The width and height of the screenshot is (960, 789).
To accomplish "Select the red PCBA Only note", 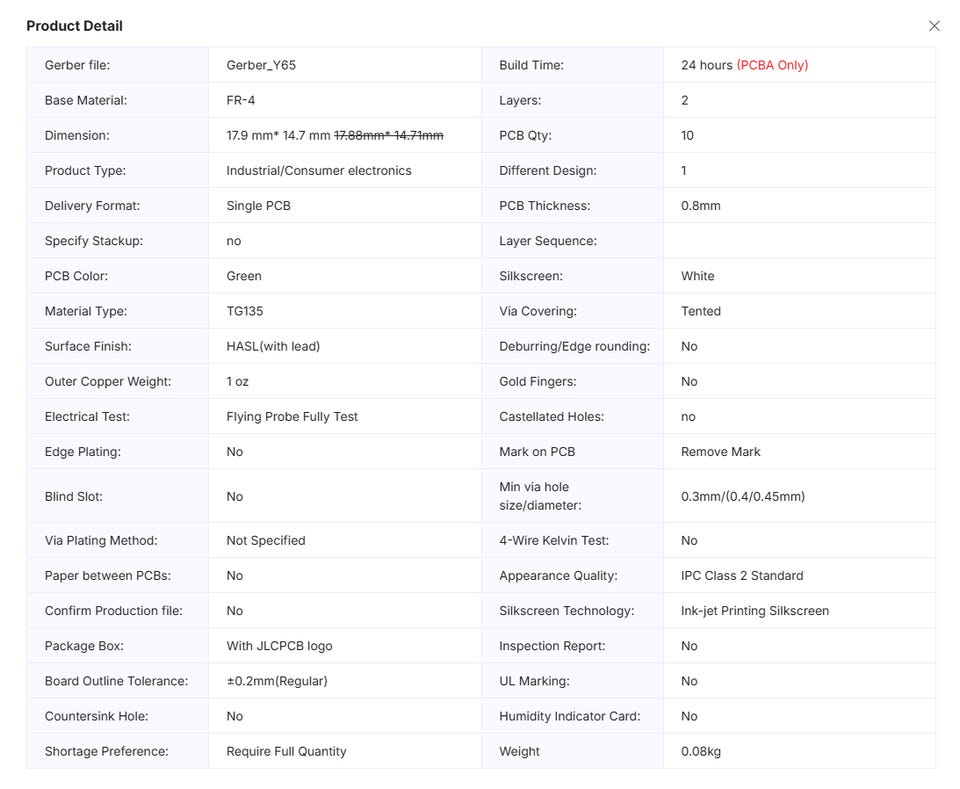I will [772, 65].
